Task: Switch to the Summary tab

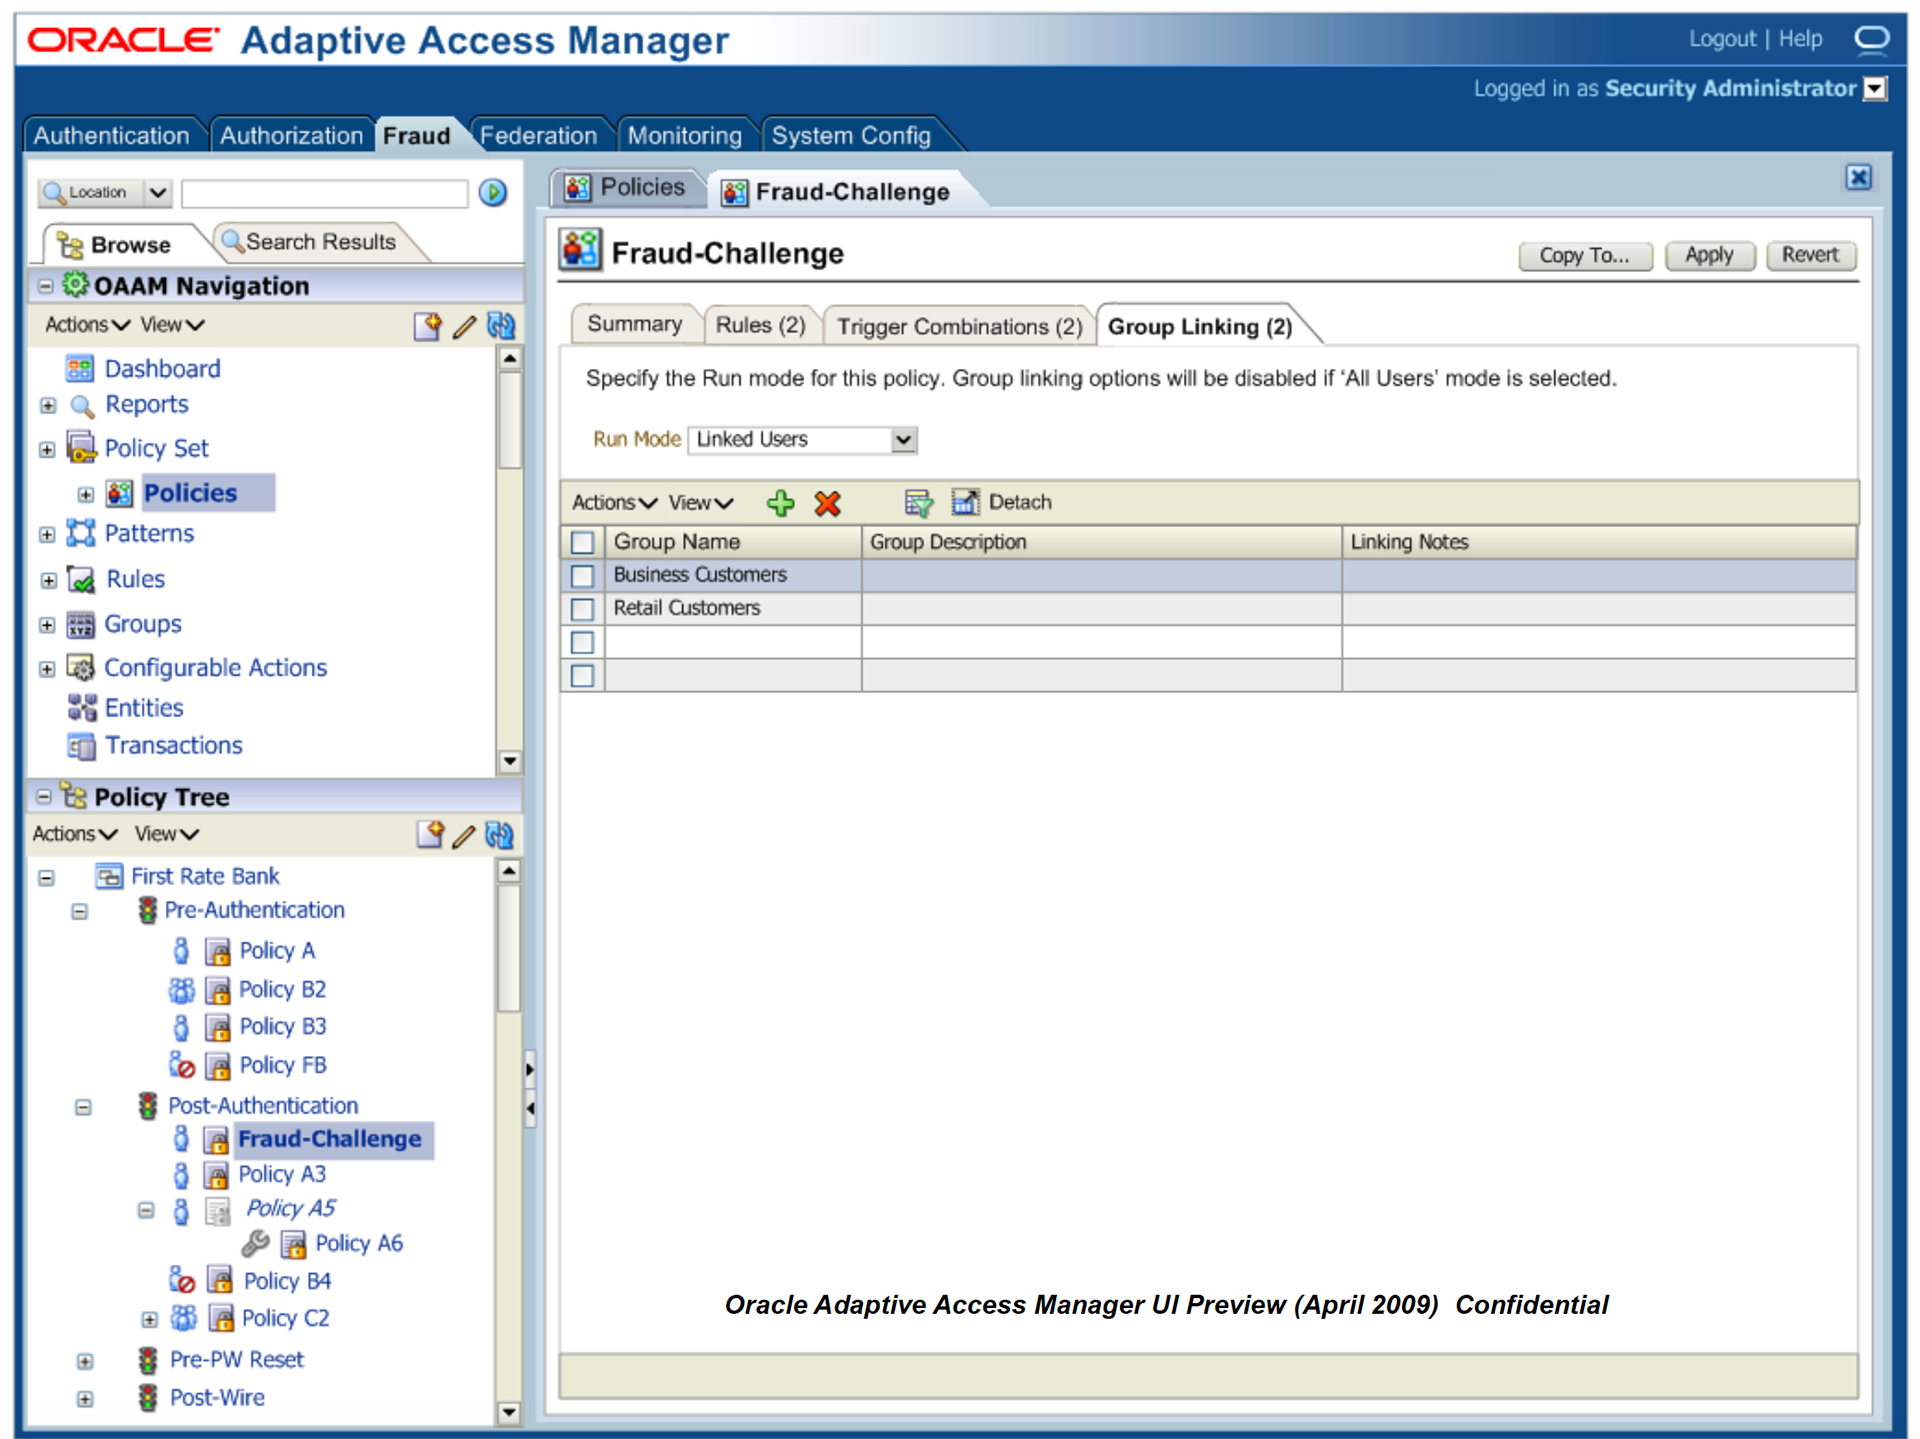Action: pyautogui.click(x=634, y=324)
